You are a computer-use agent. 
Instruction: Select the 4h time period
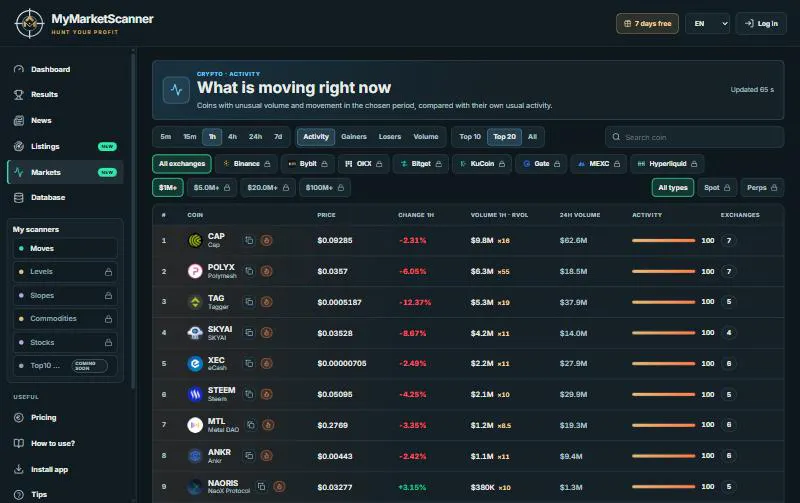pos(233,137)
